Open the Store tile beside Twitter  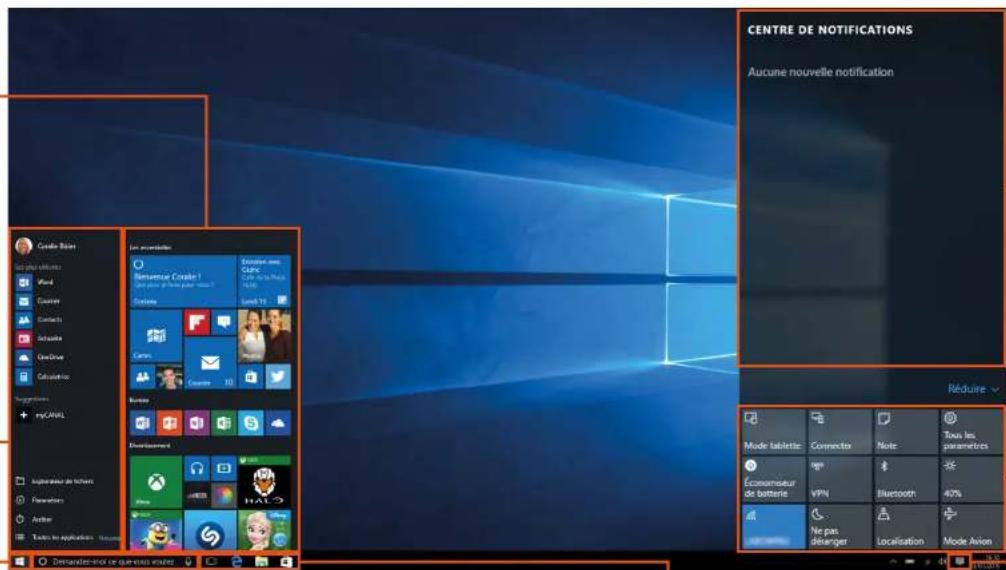click(250, 377)
